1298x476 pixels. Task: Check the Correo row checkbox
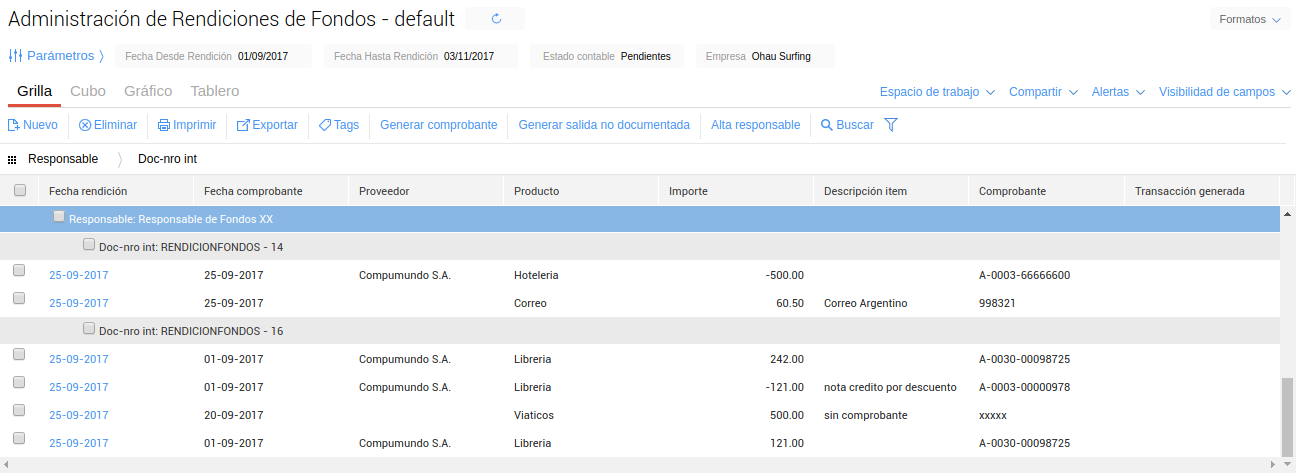pos(19,298)
